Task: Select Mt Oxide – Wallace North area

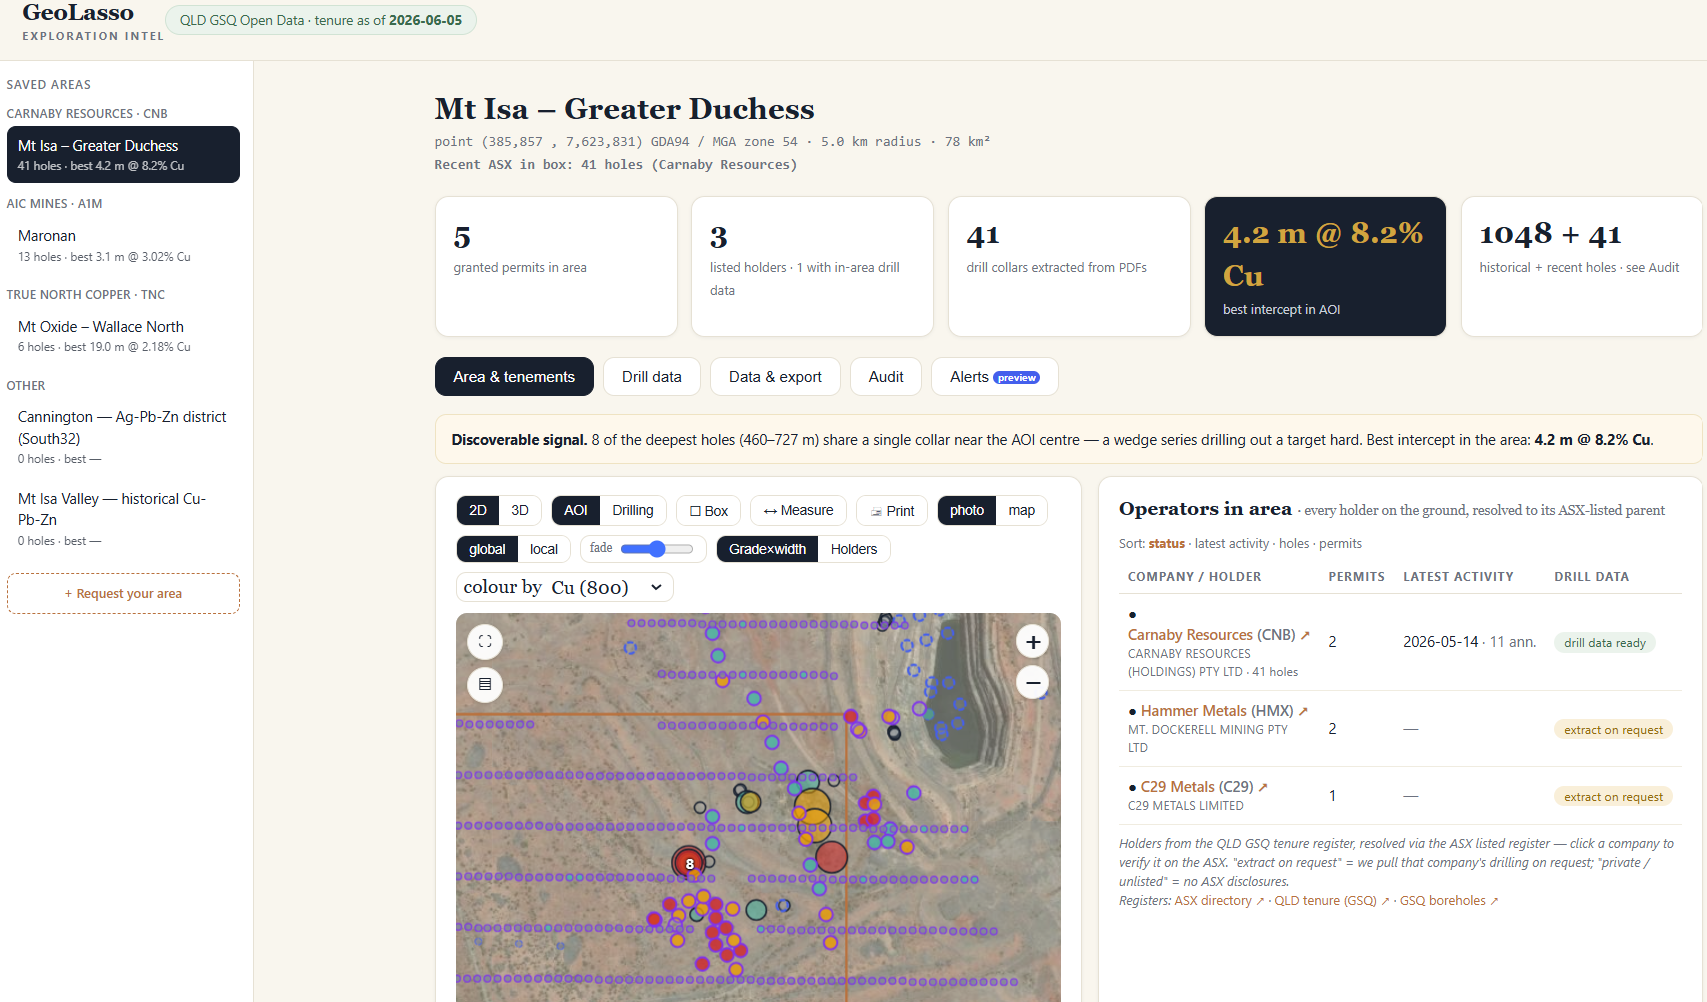Action: (123, 336)
